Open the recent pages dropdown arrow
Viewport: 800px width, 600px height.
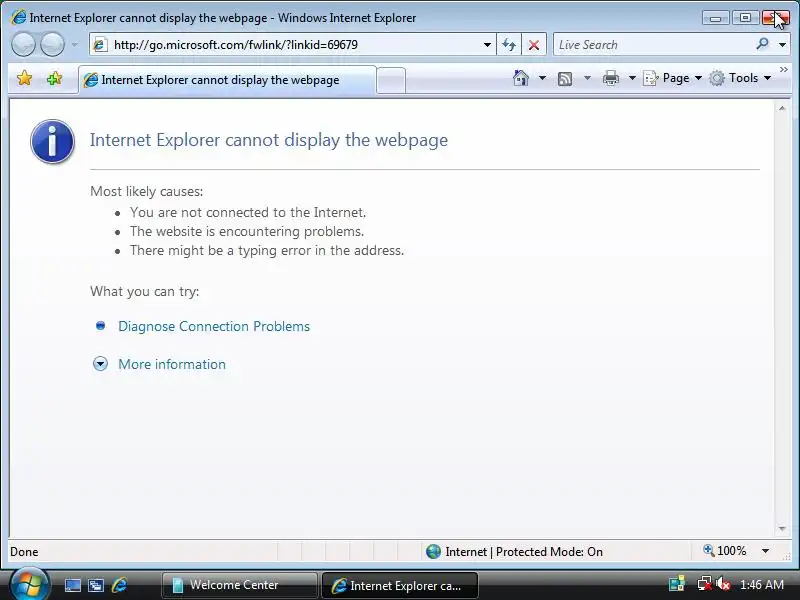[x=75, y=45]
